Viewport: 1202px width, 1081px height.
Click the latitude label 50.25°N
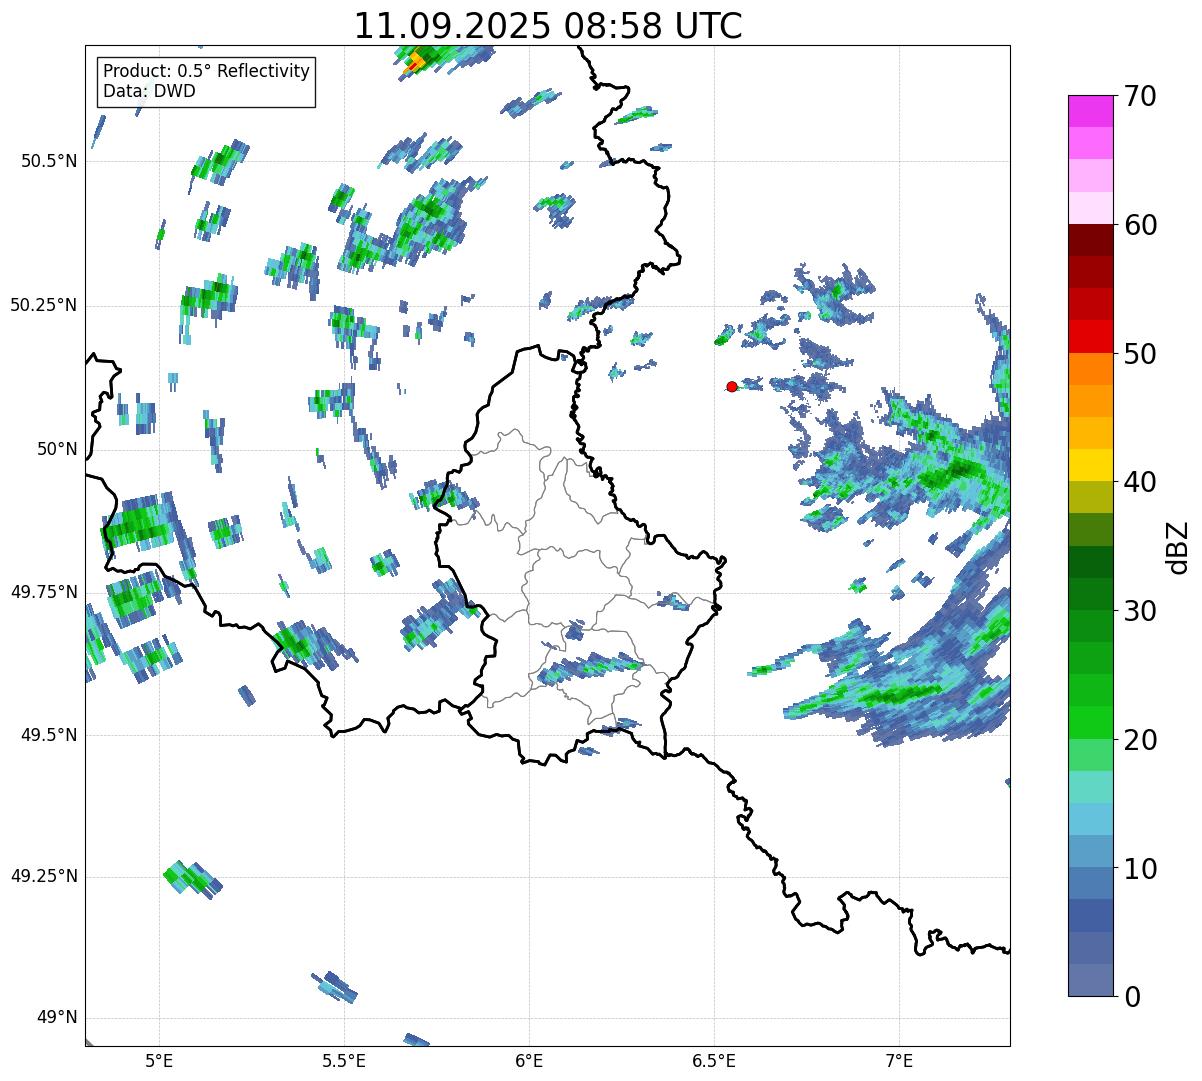(x=44, y=305)
